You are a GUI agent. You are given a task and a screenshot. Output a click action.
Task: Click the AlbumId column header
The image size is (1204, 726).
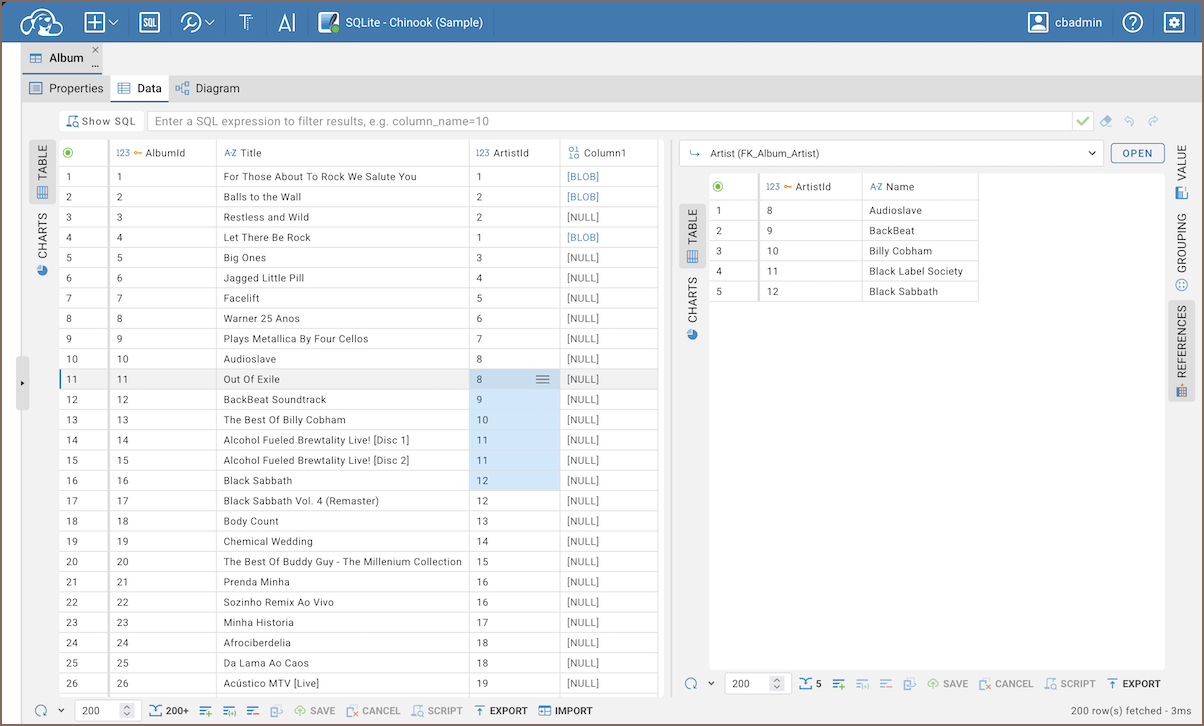pos(162,153)
